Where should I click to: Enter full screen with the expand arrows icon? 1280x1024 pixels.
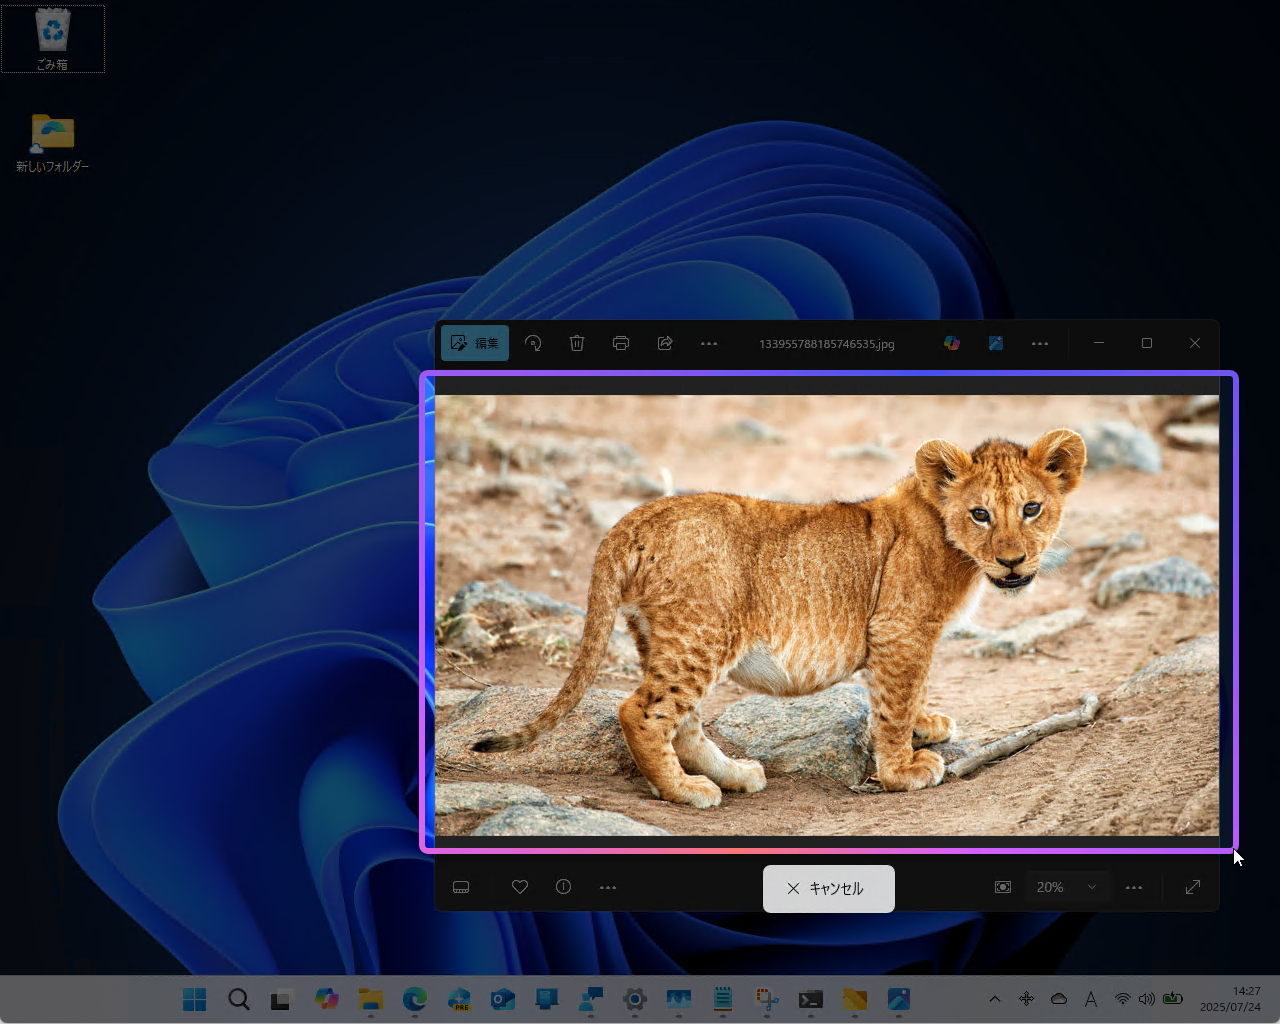(1193, 887)
